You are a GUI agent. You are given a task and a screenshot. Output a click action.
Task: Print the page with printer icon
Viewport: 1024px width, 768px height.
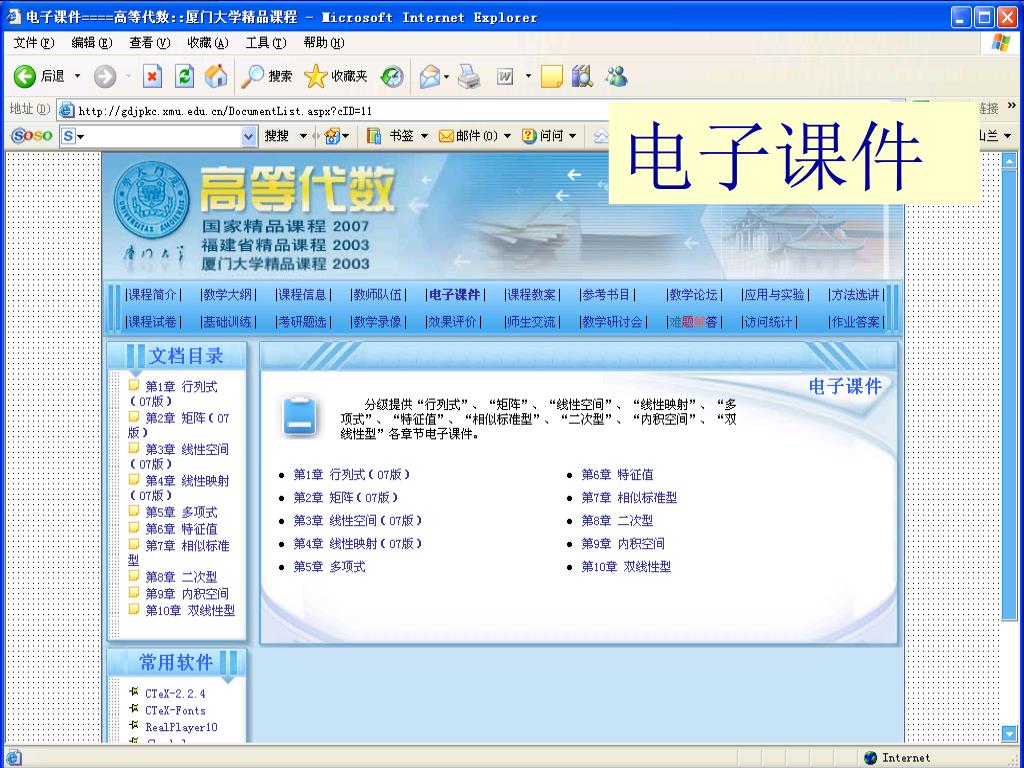[469, 77]
